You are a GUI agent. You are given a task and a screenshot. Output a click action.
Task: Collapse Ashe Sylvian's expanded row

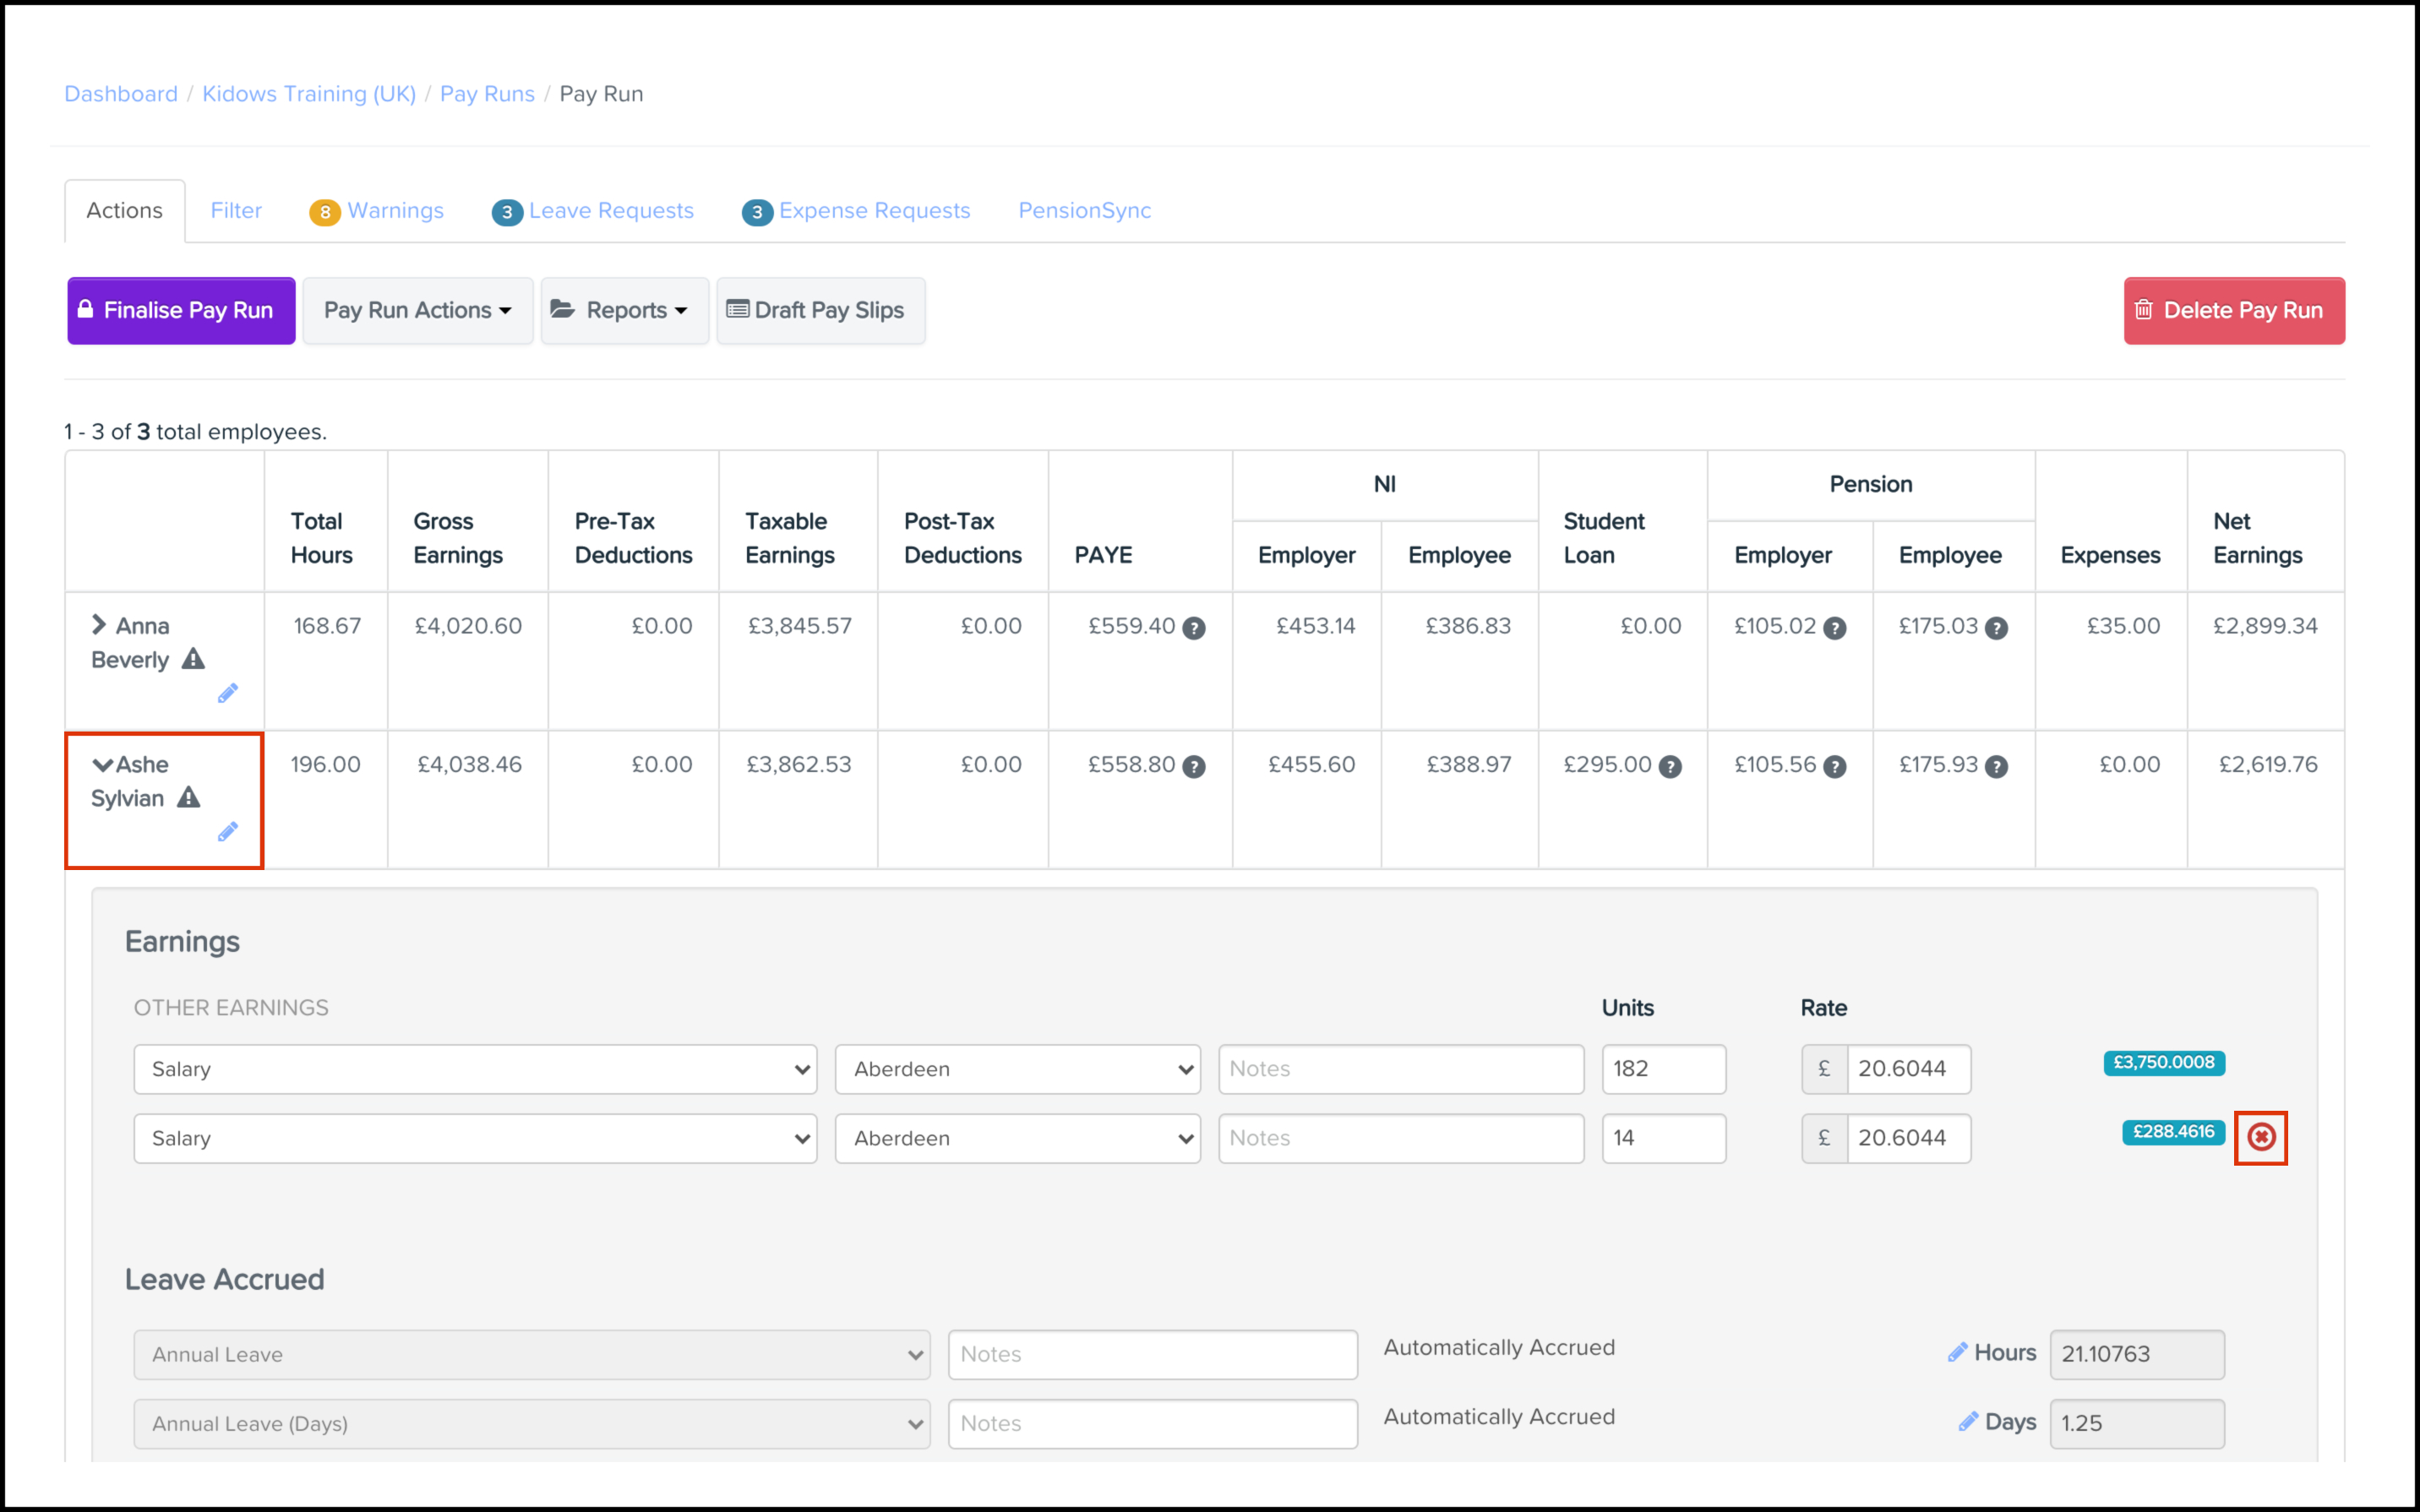point(102,765)
